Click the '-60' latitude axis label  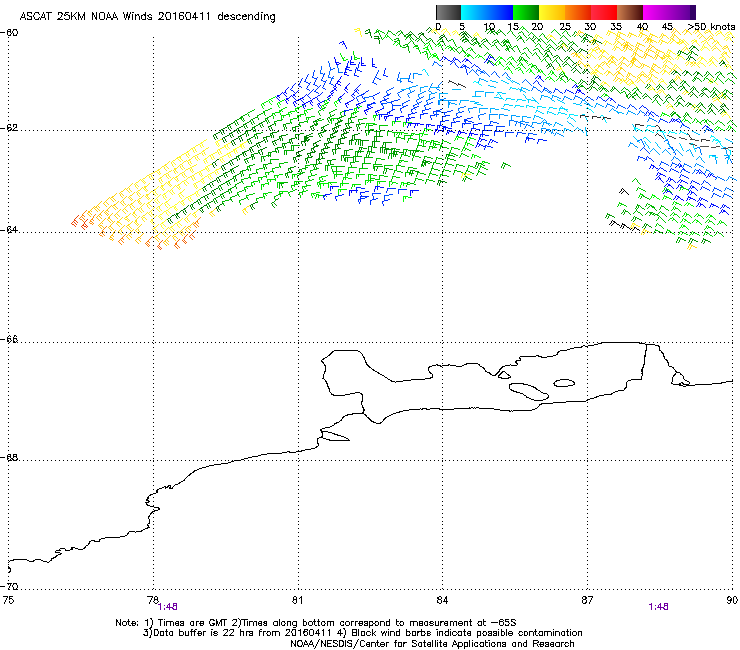(x=10, y=33)
